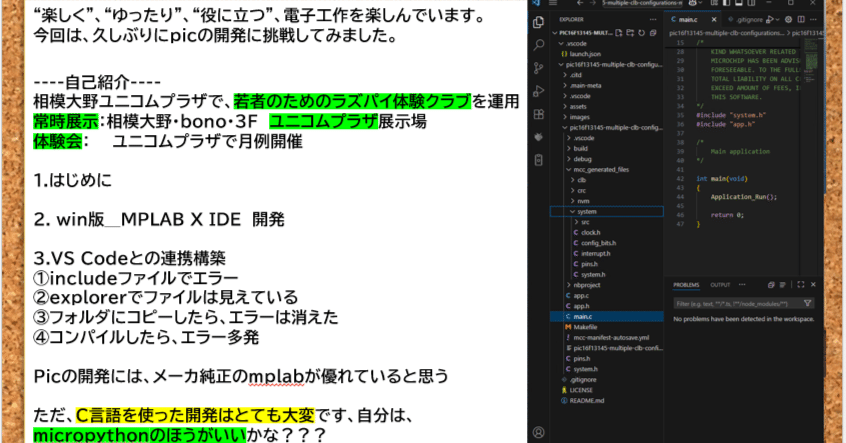Split the editor to the right
The image size is (846, 443).
click(801, 19)
